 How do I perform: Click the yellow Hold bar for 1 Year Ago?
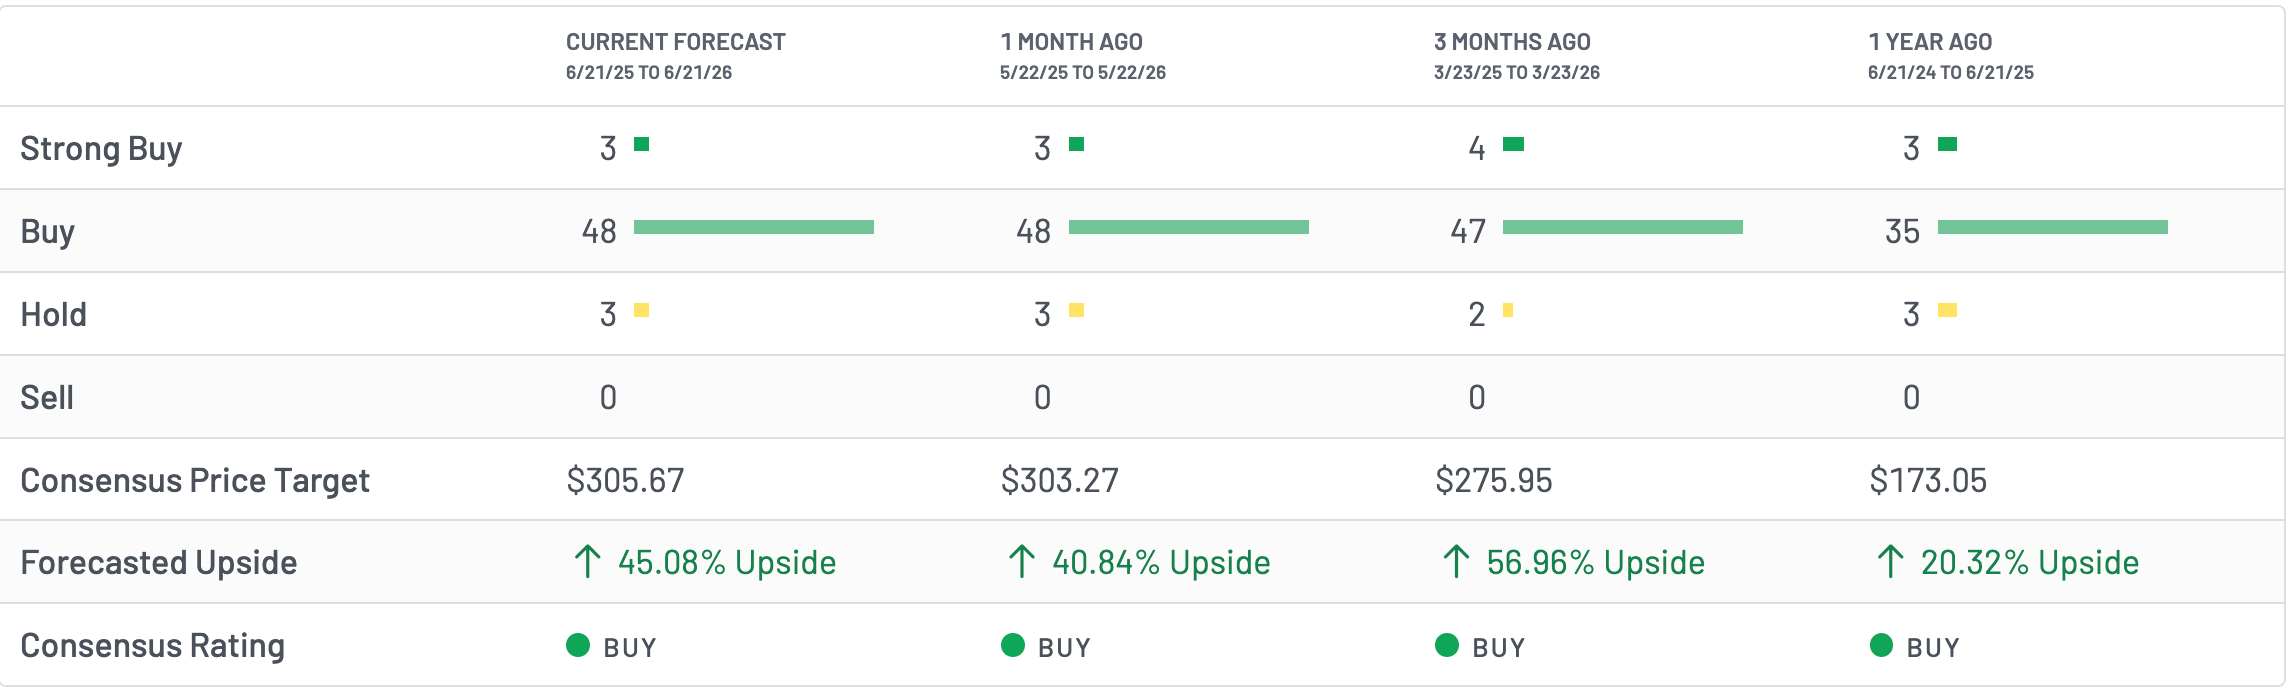pyautogui.click(x=1947, y=310)
